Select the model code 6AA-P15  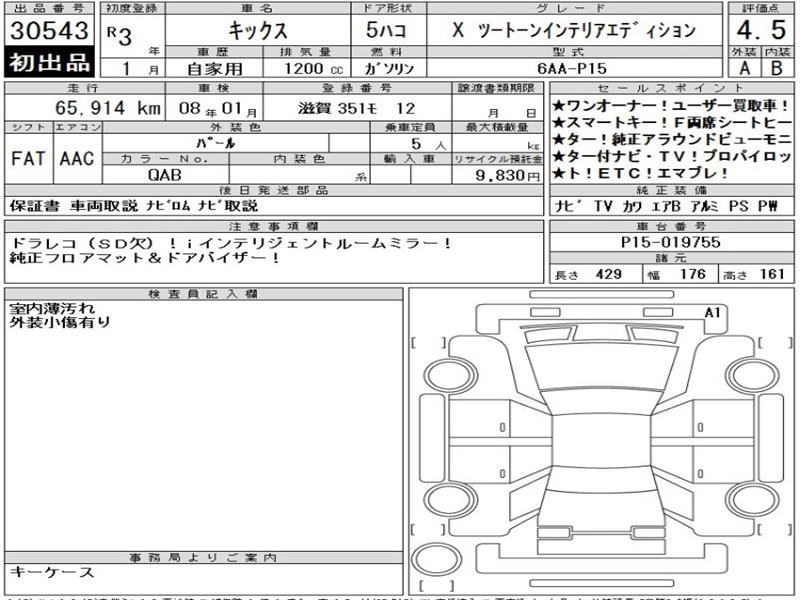click(572, 68)
